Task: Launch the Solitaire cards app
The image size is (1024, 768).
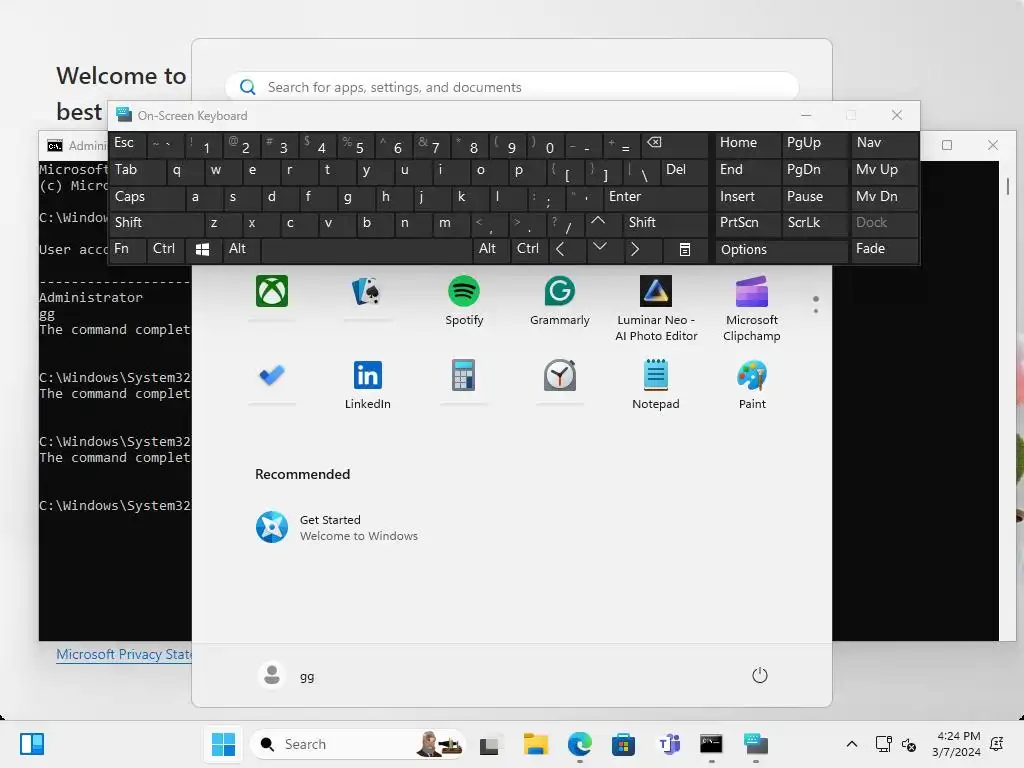Action: [x=367, y=291]
